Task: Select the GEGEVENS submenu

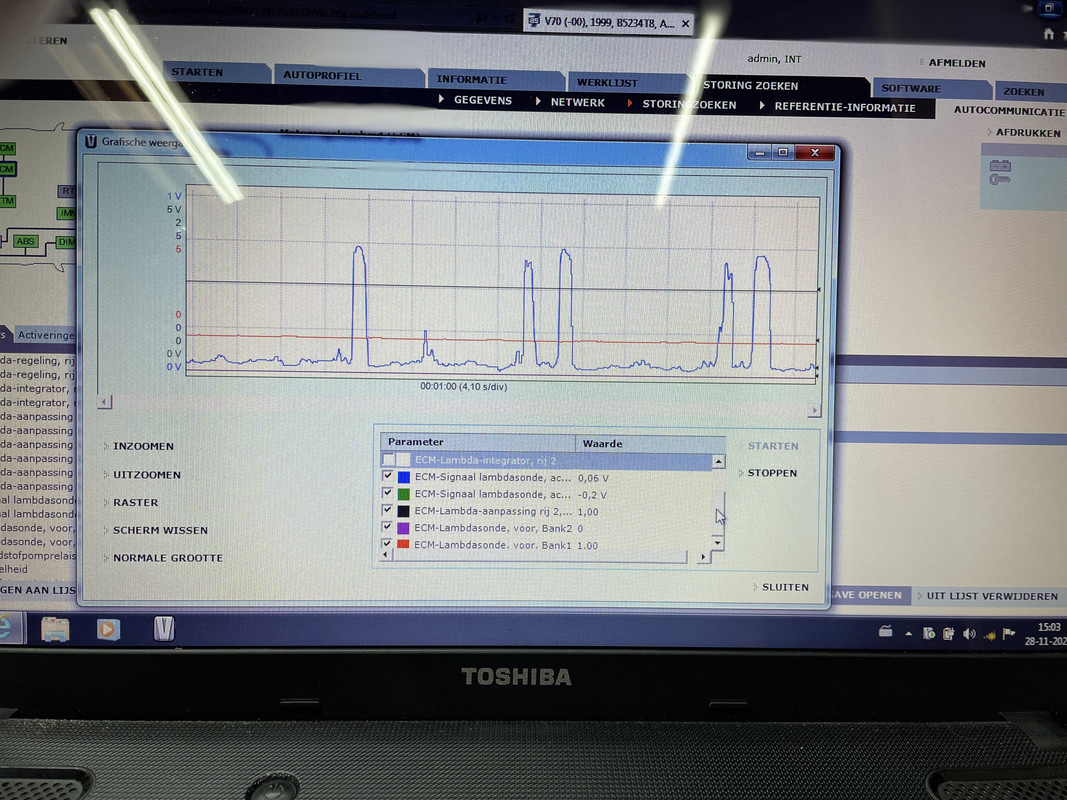Action: pyautogui.click(x=482, y=100)
